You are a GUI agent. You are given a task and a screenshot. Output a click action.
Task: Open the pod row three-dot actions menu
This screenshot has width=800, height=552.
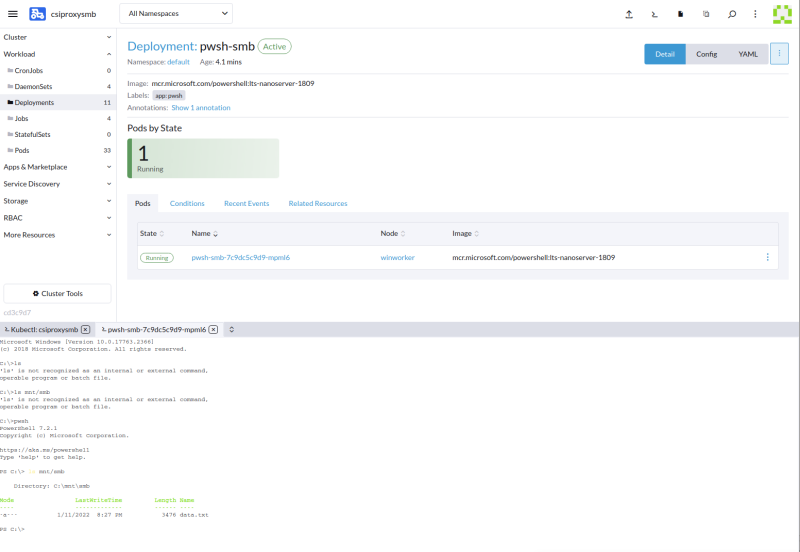(767, 257)
